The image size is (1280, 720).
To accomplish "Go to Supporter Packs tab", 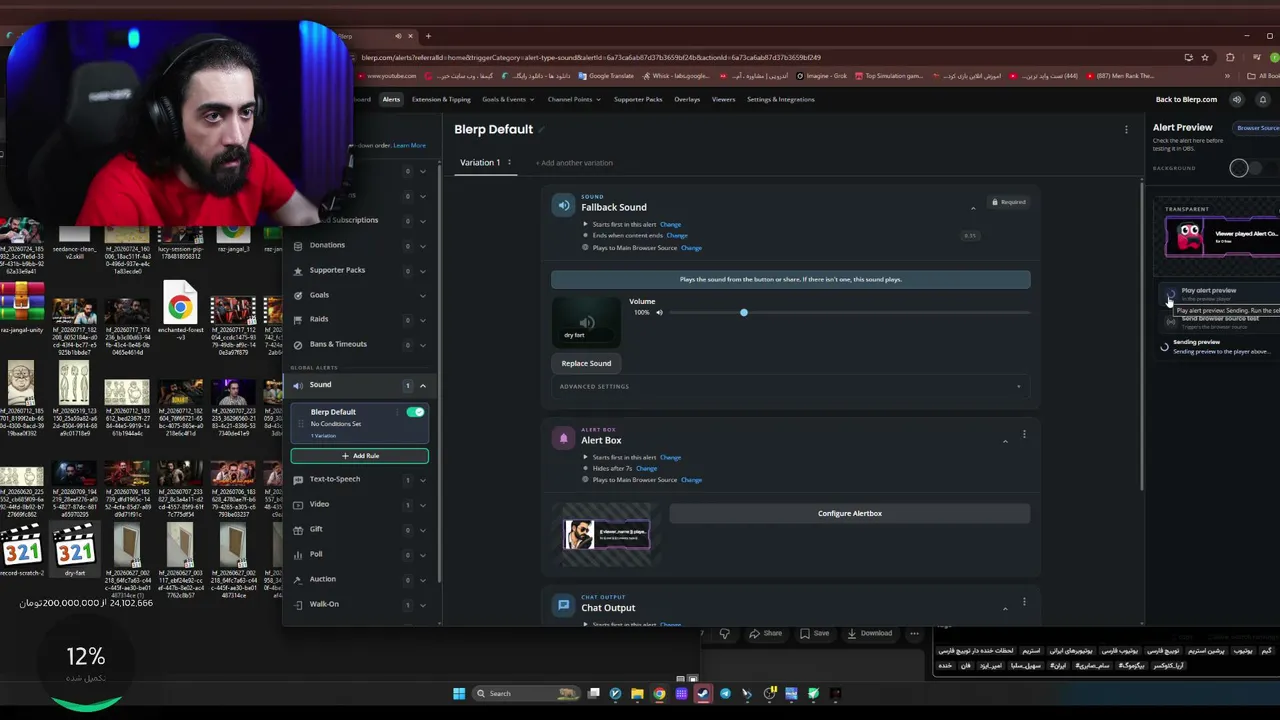I will [638, 99].
